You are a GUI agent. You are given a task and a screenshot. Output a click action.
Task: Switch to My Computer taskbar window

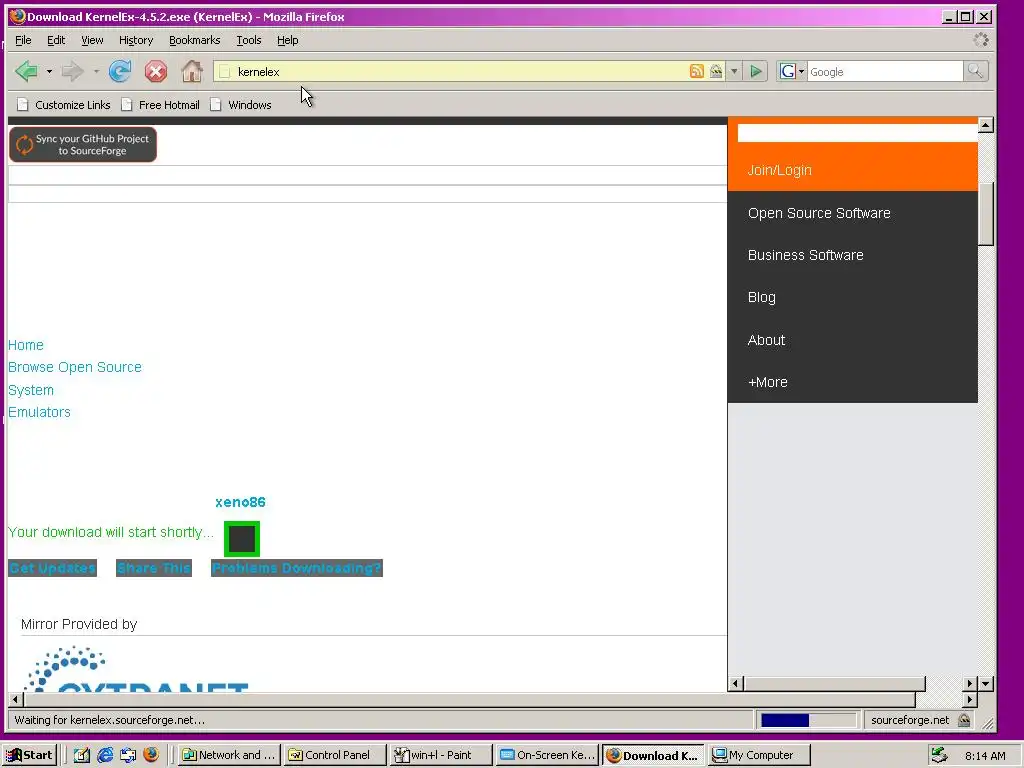[759, 755]
